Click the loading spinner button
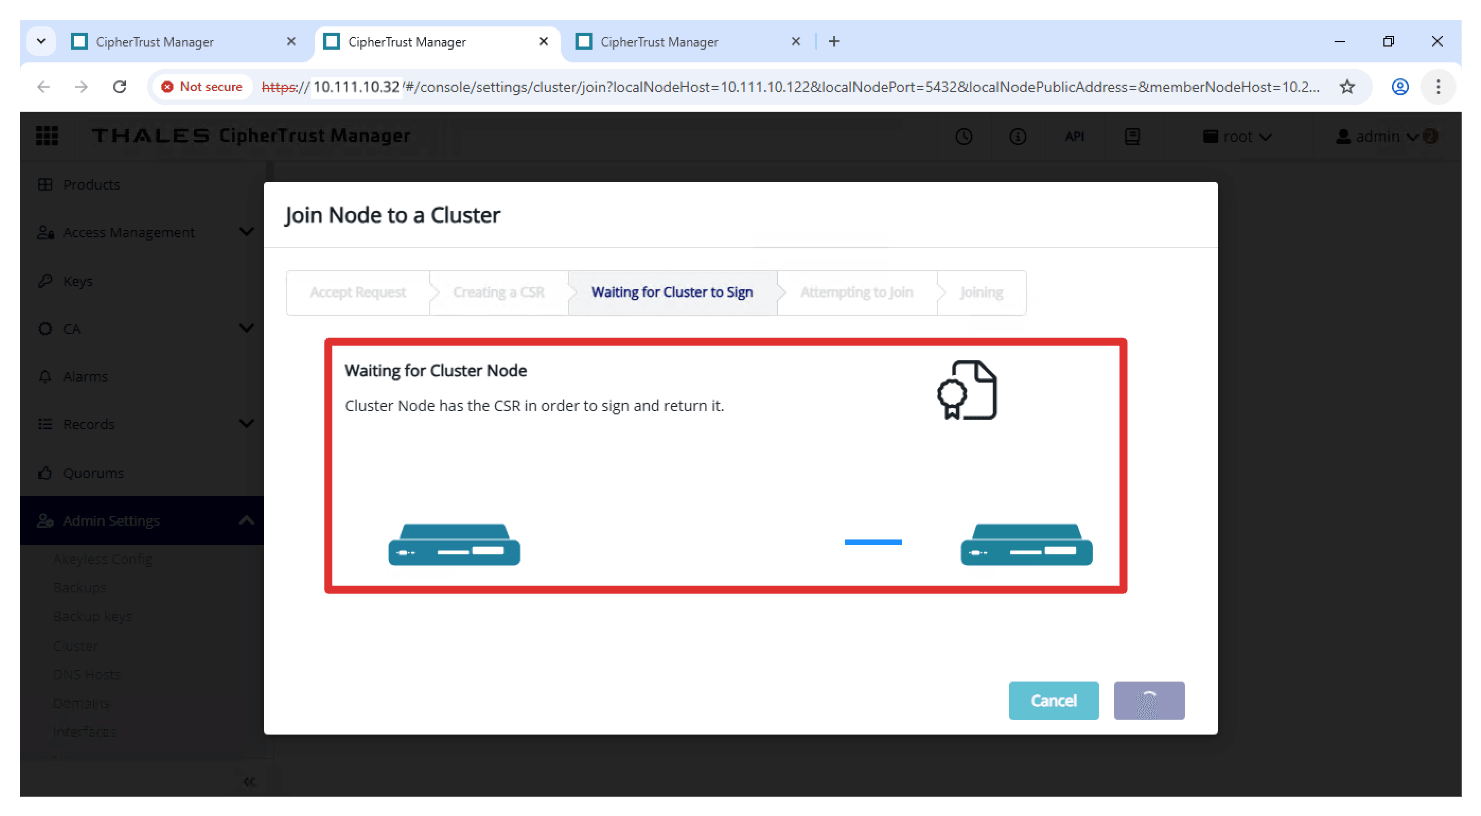Viewport: 1481px width, 816px height. (1149, 701)
